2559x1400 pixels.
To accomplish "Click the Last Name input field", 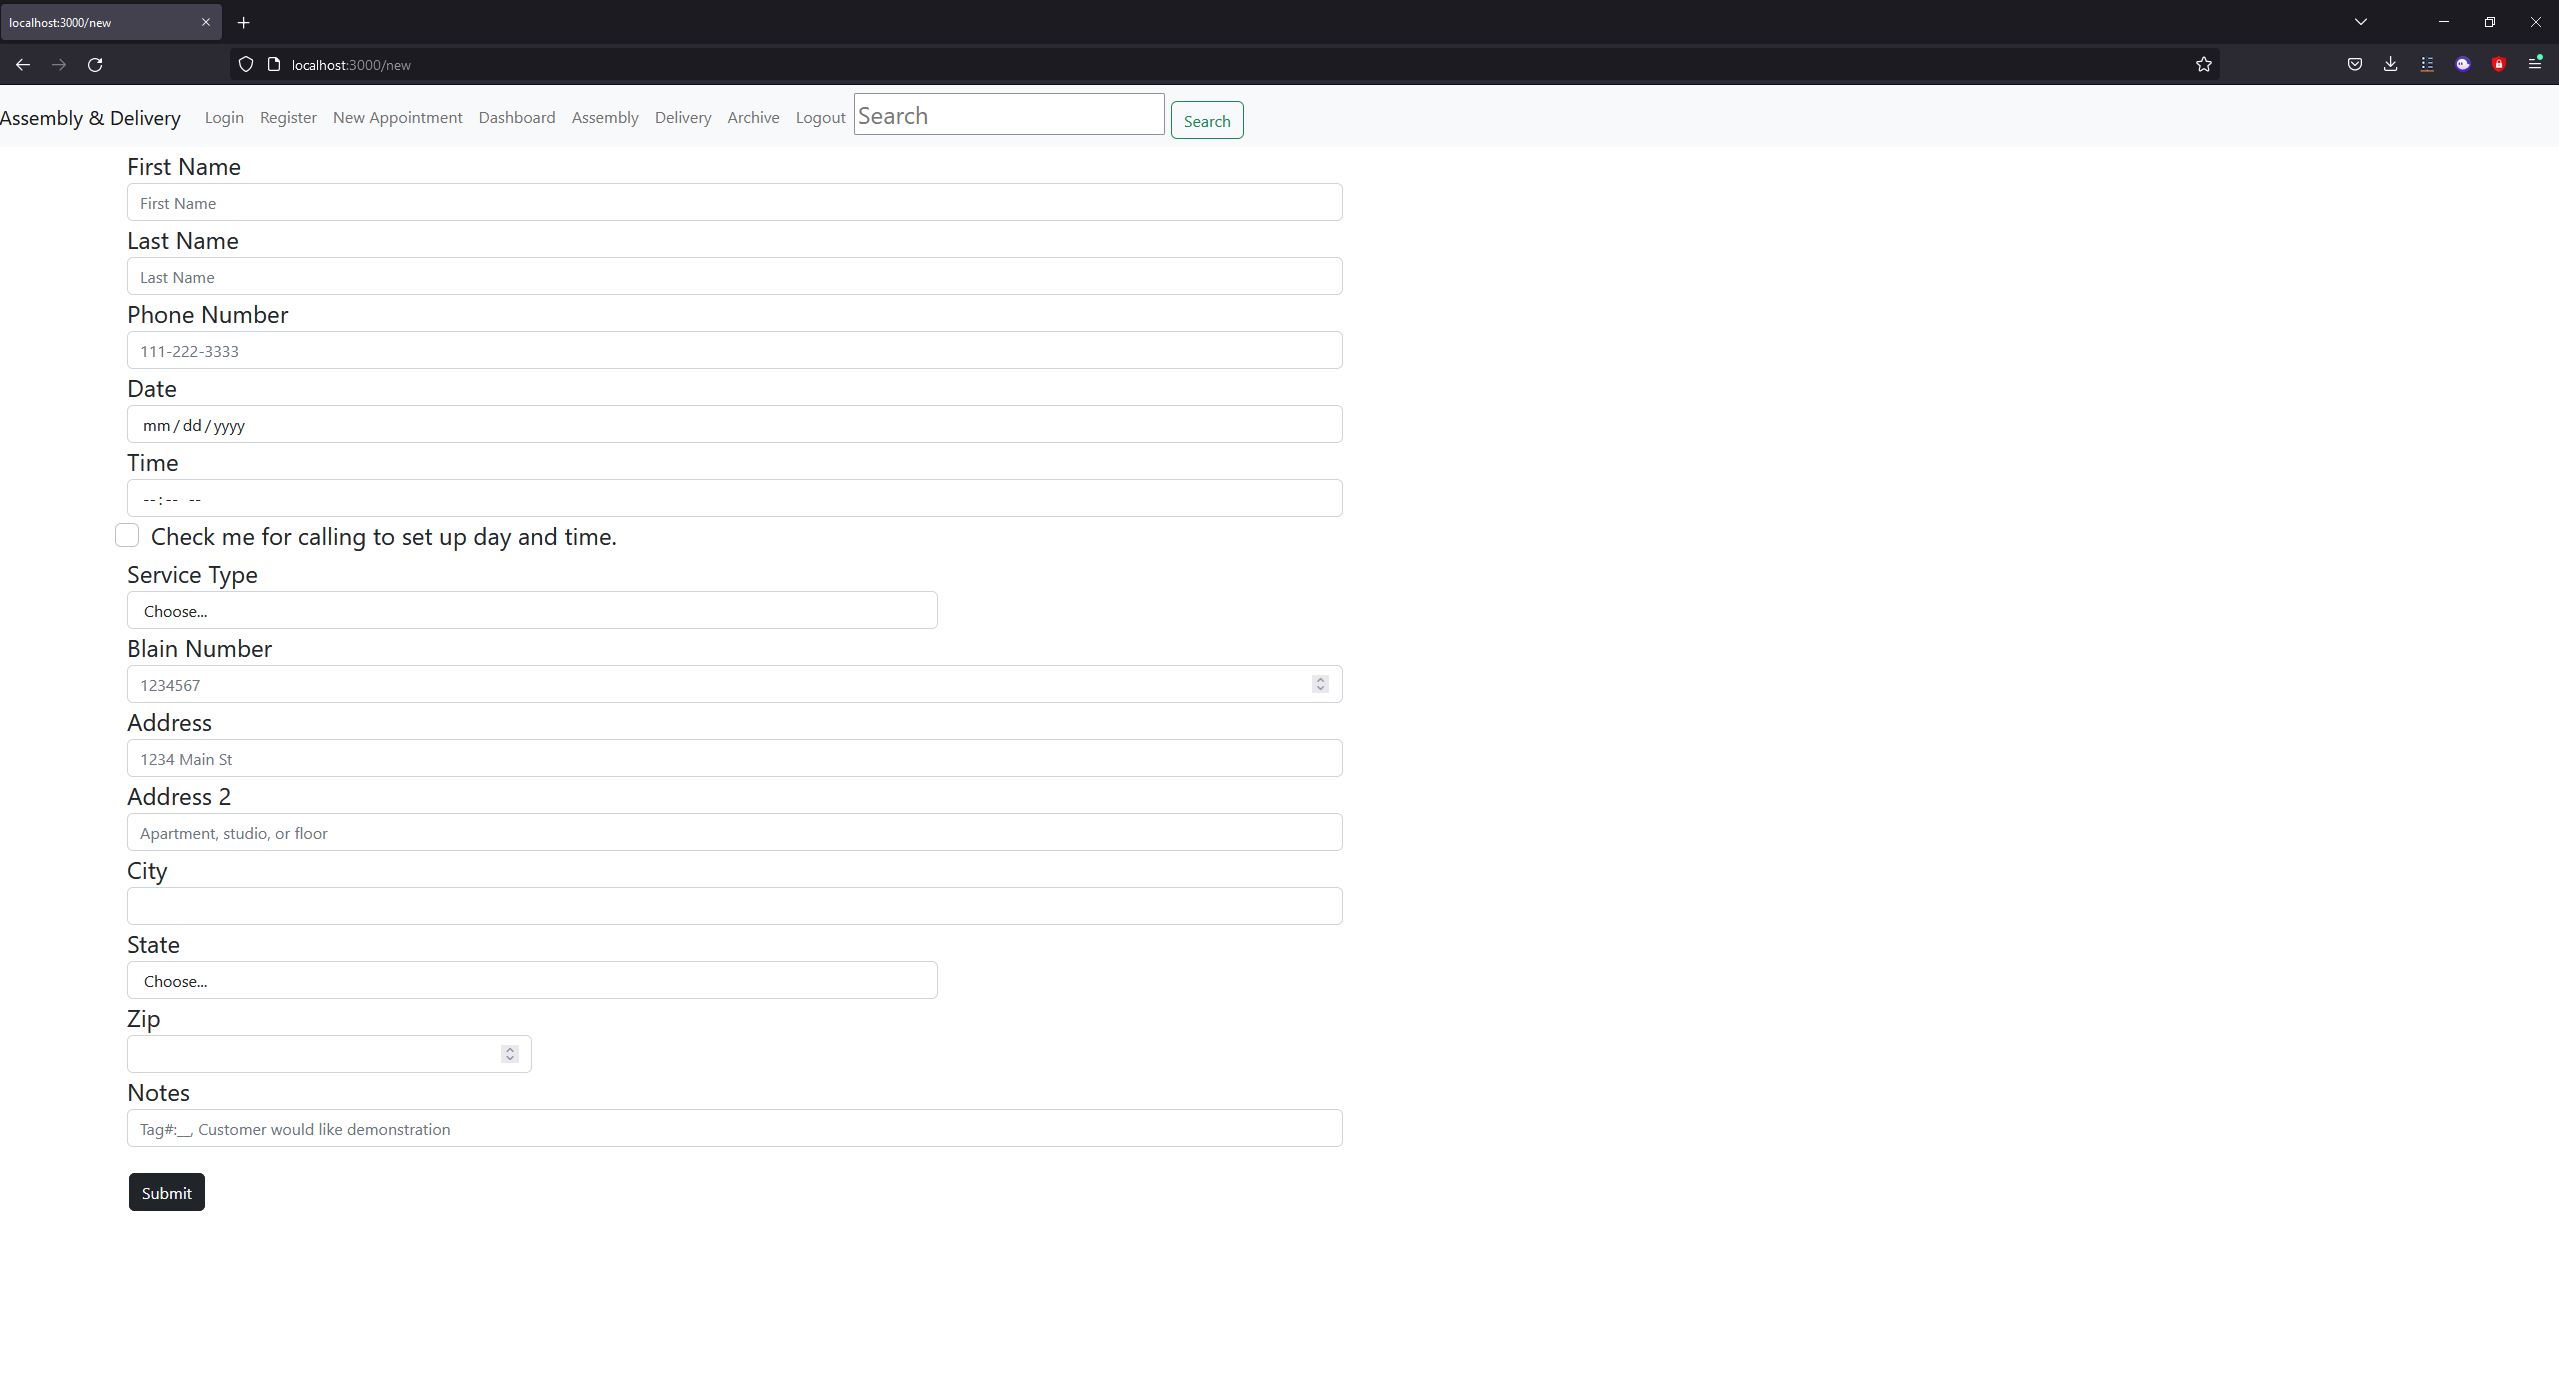I will tap(734, 276).
